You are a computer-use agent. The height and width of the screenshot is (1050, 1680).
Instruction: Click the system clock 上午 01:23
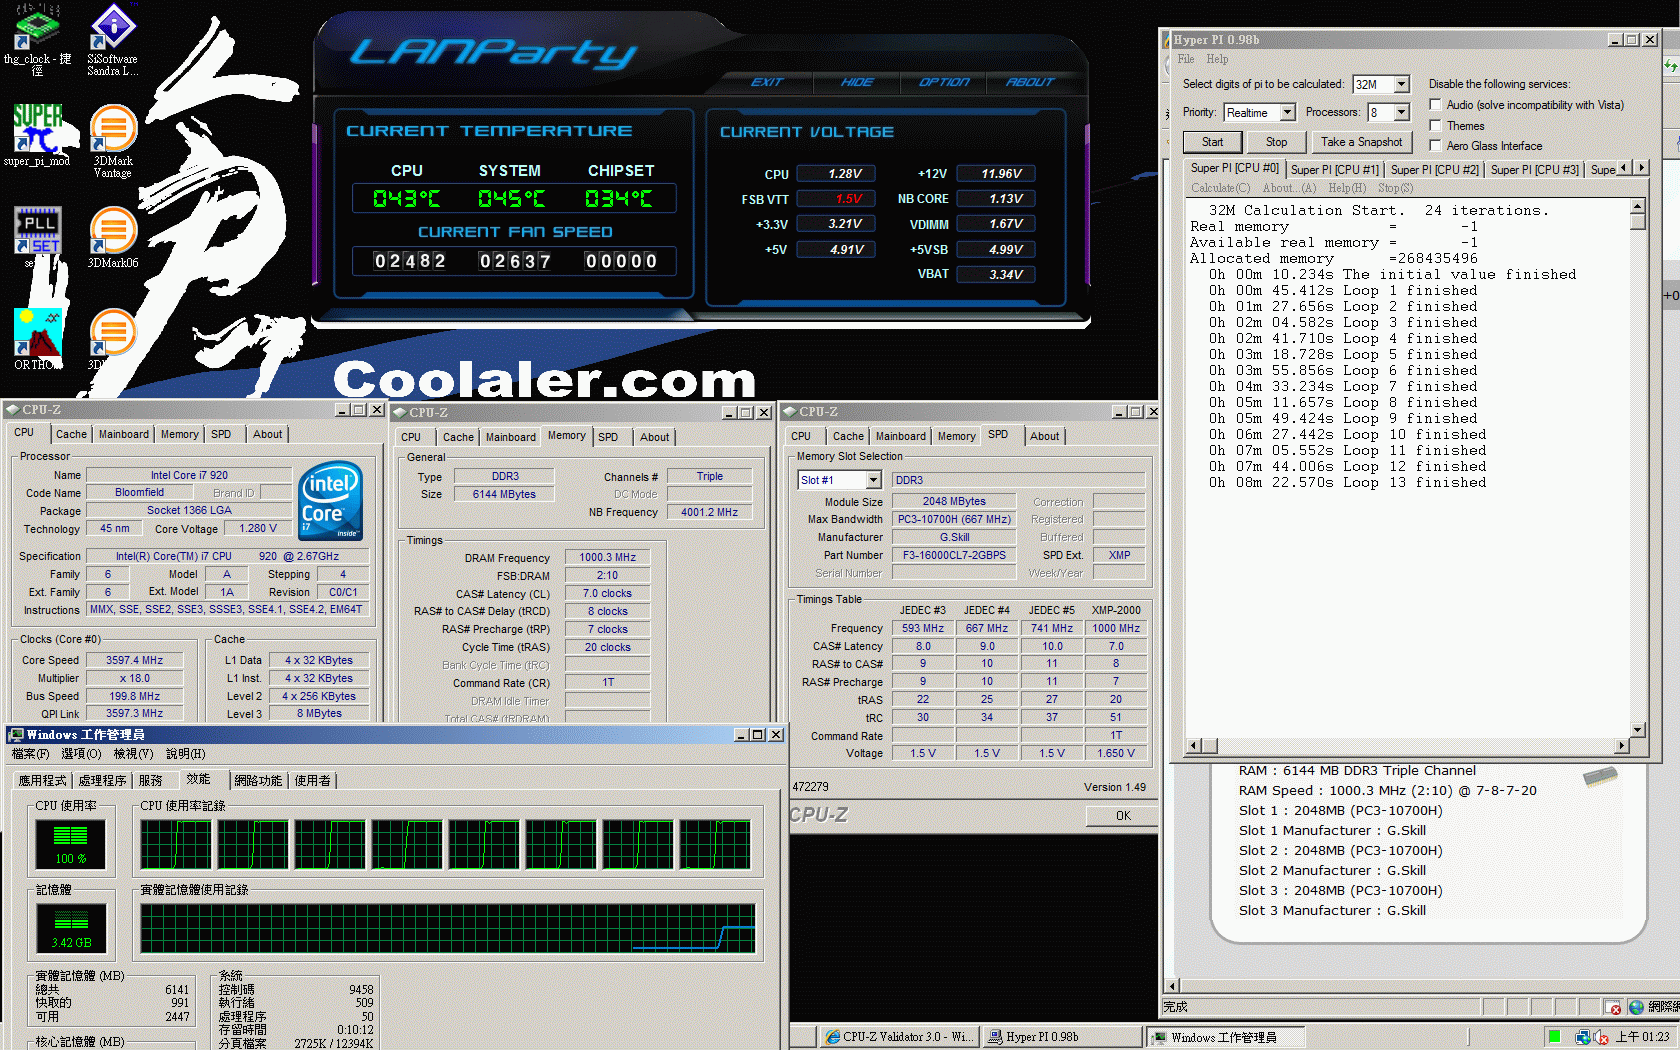(x=1643, y=1037)
